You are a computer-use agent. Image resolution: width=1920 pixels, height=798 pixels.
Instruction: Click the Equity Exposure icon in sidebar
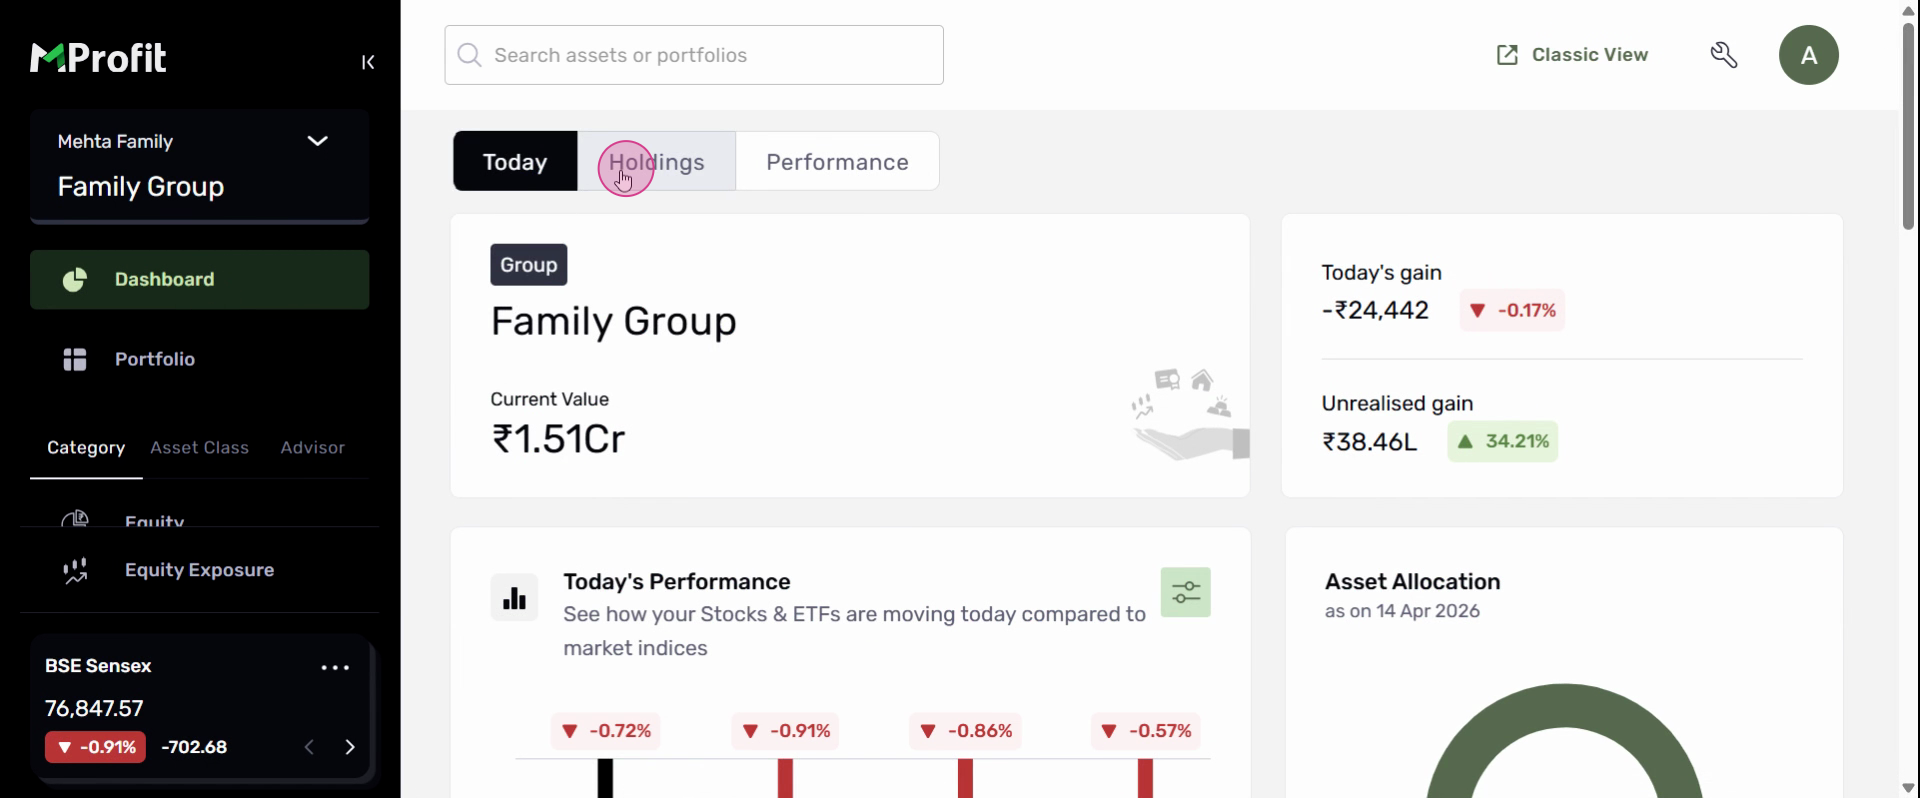(75, 570)
